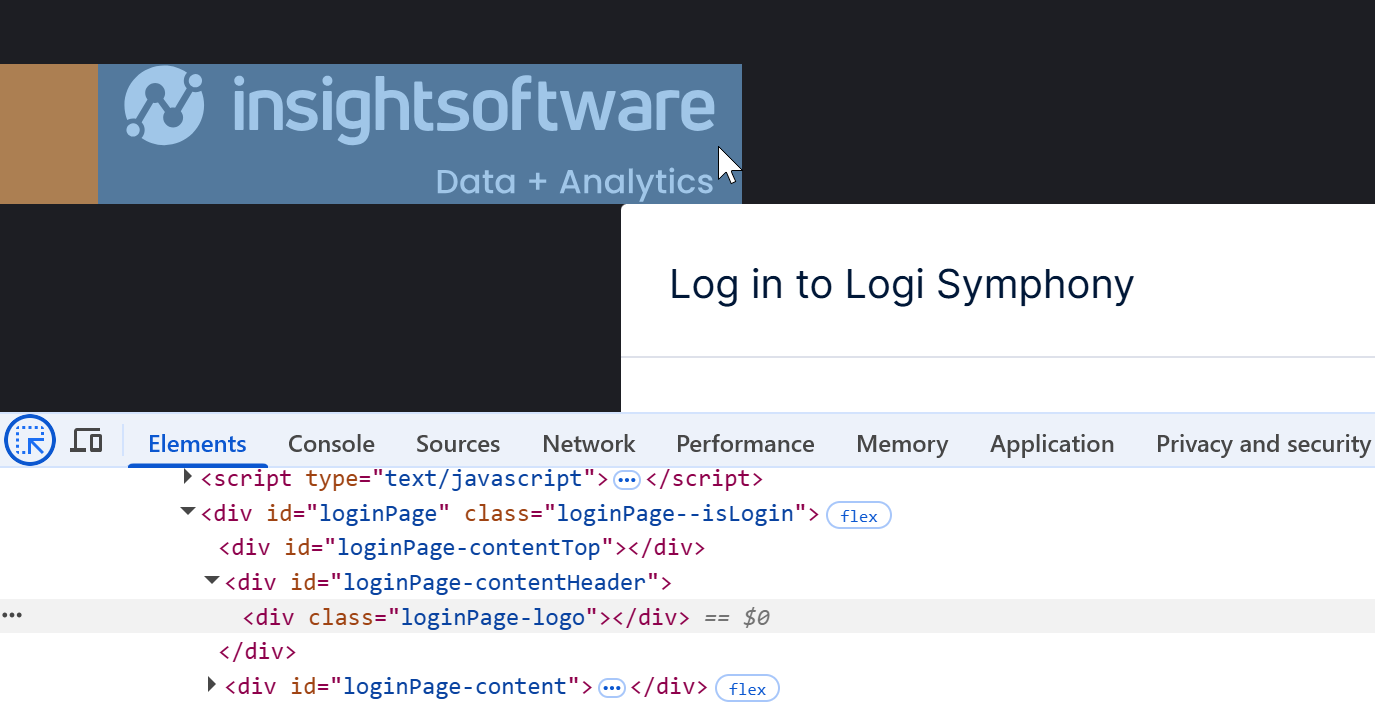Open Privacy and security panel
Image resolution: width=1375 pixels, height=712 pixels.
(x=1262, y=443)
